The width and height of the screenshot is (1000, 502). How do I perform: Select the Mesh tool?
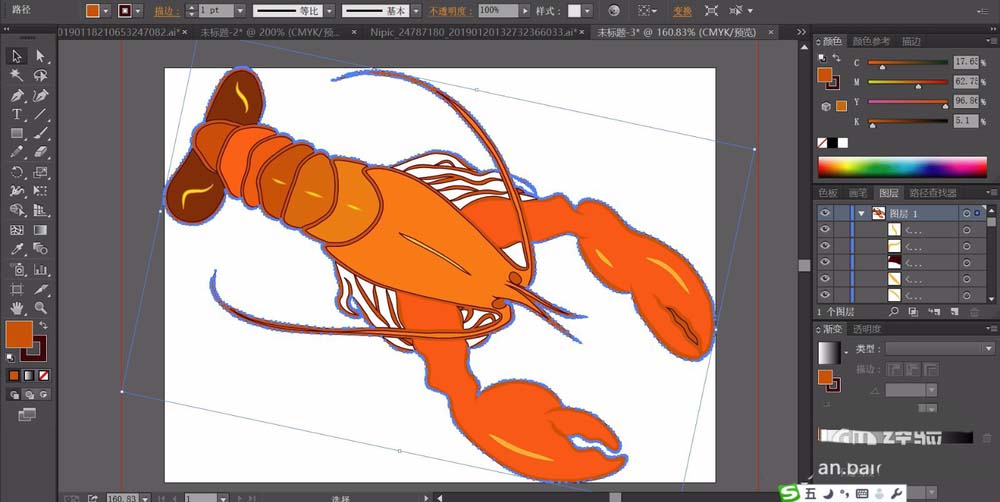click(x=17, y=230)
